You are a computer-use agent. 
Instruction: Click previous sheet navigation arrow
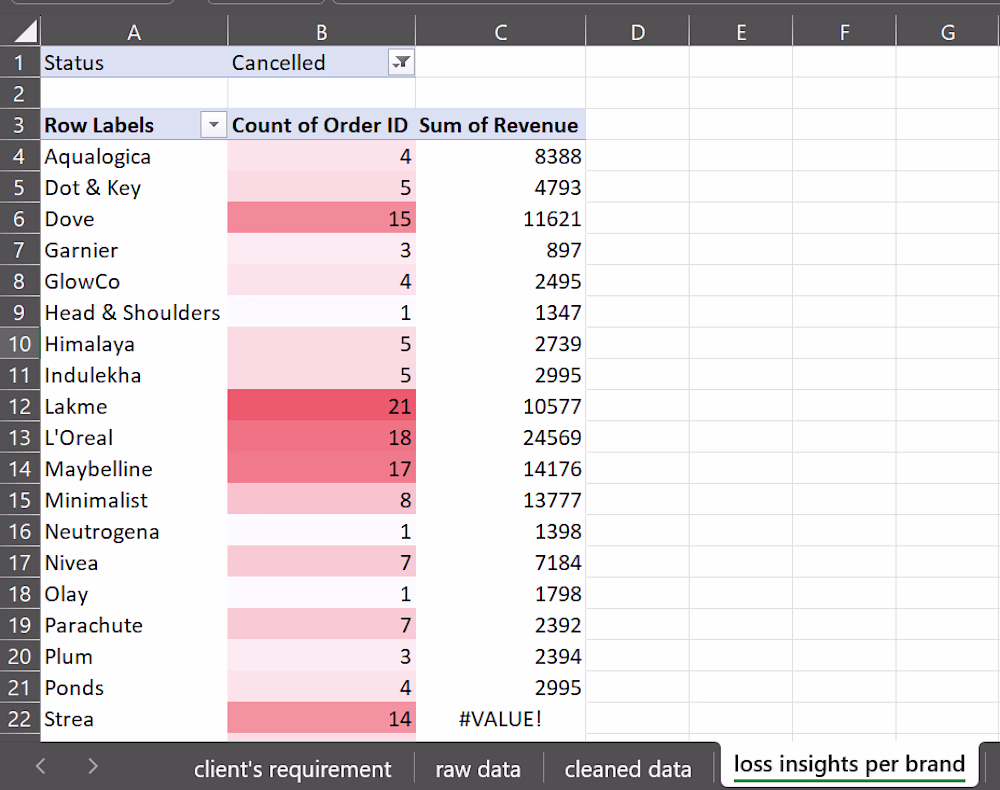41,766
